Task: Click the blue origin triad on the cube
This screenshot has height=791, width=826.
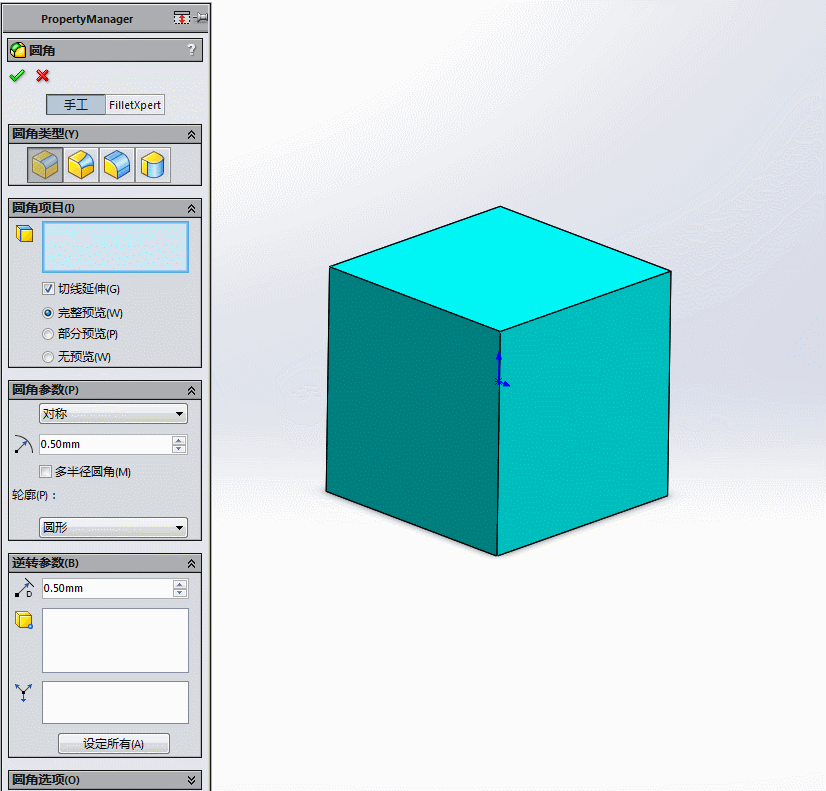Action: (x=501, y=371)
